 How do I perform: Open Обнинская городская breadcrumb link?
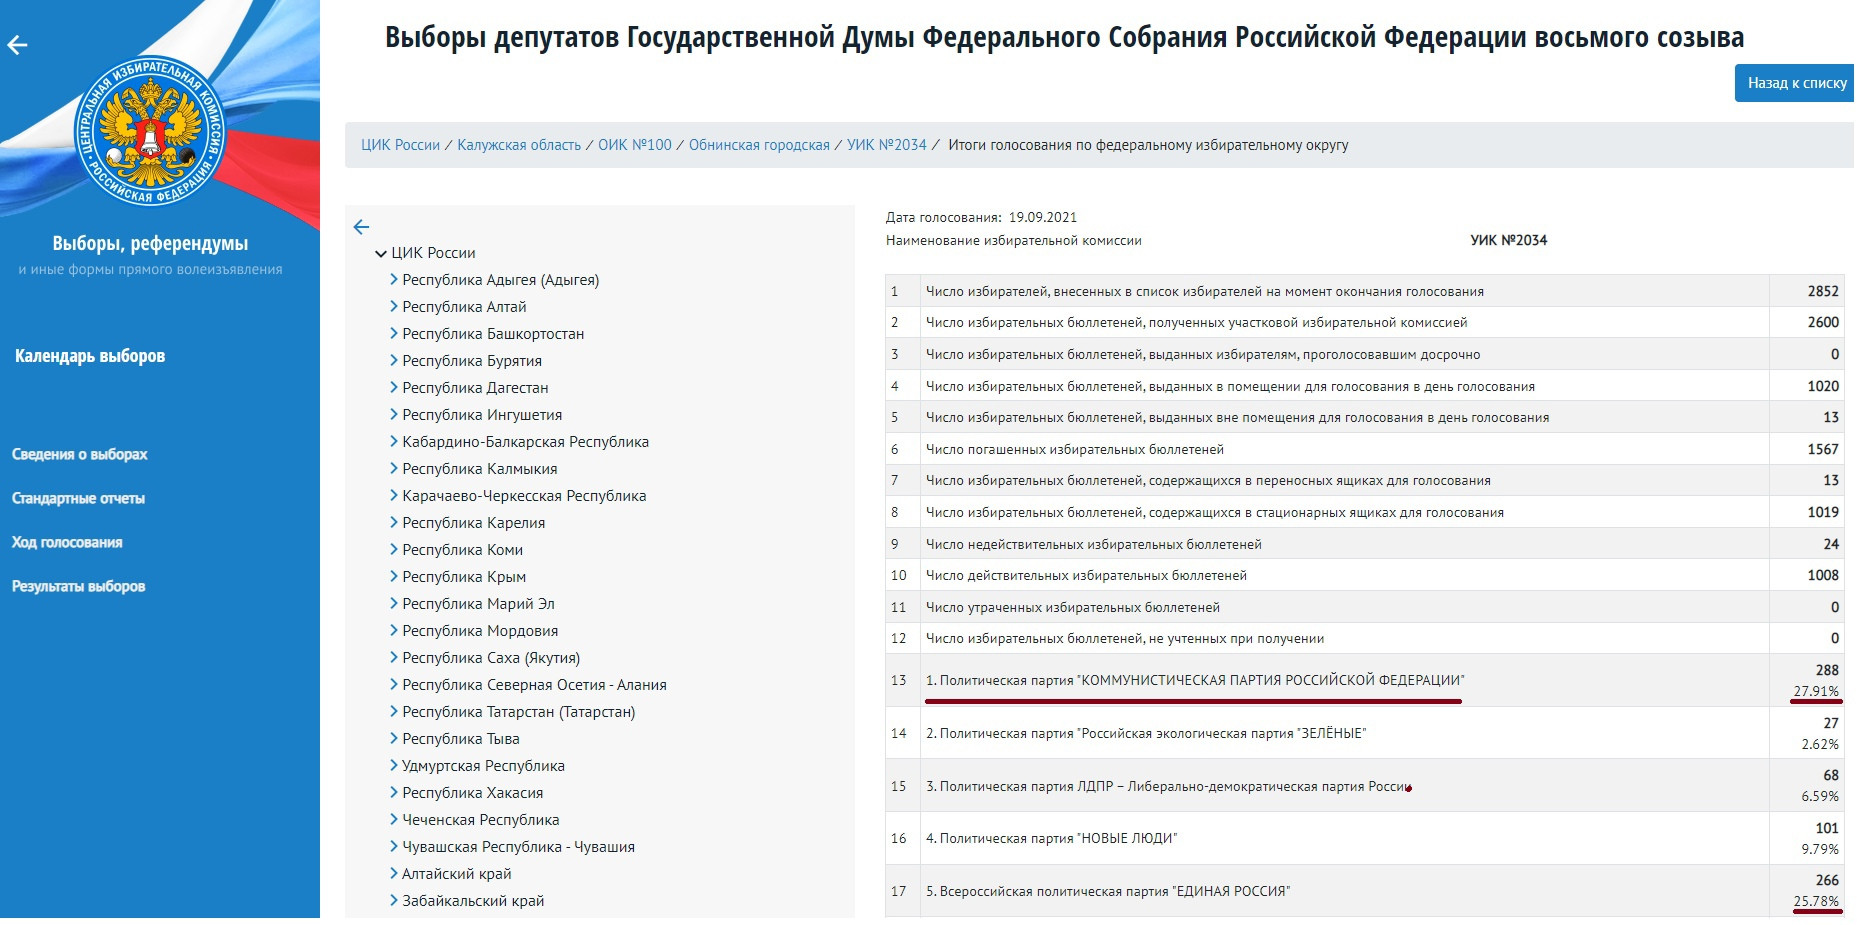click(759, 145)
